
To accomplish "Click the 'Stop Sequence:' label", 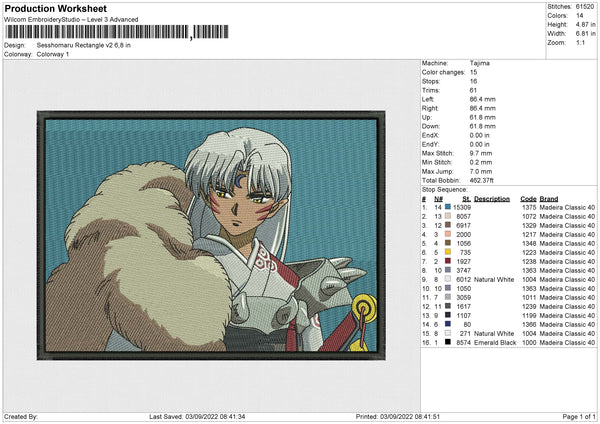I will point(445,190).
